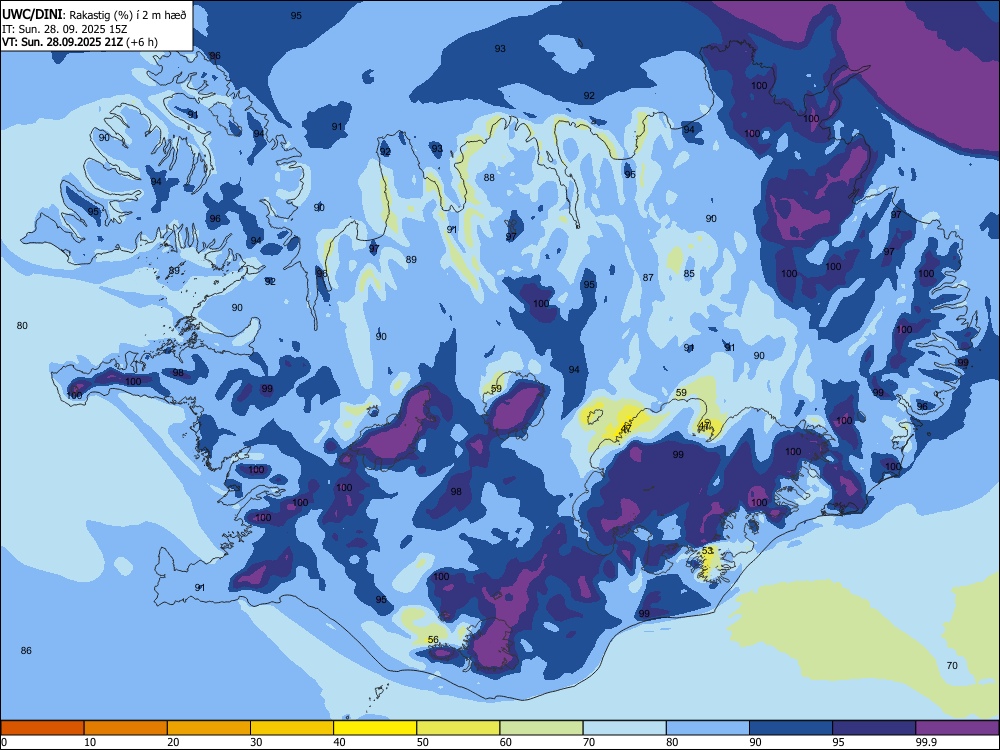
Task: Click the '53' humidity value in the southeast
Action: tap(707, 550)
